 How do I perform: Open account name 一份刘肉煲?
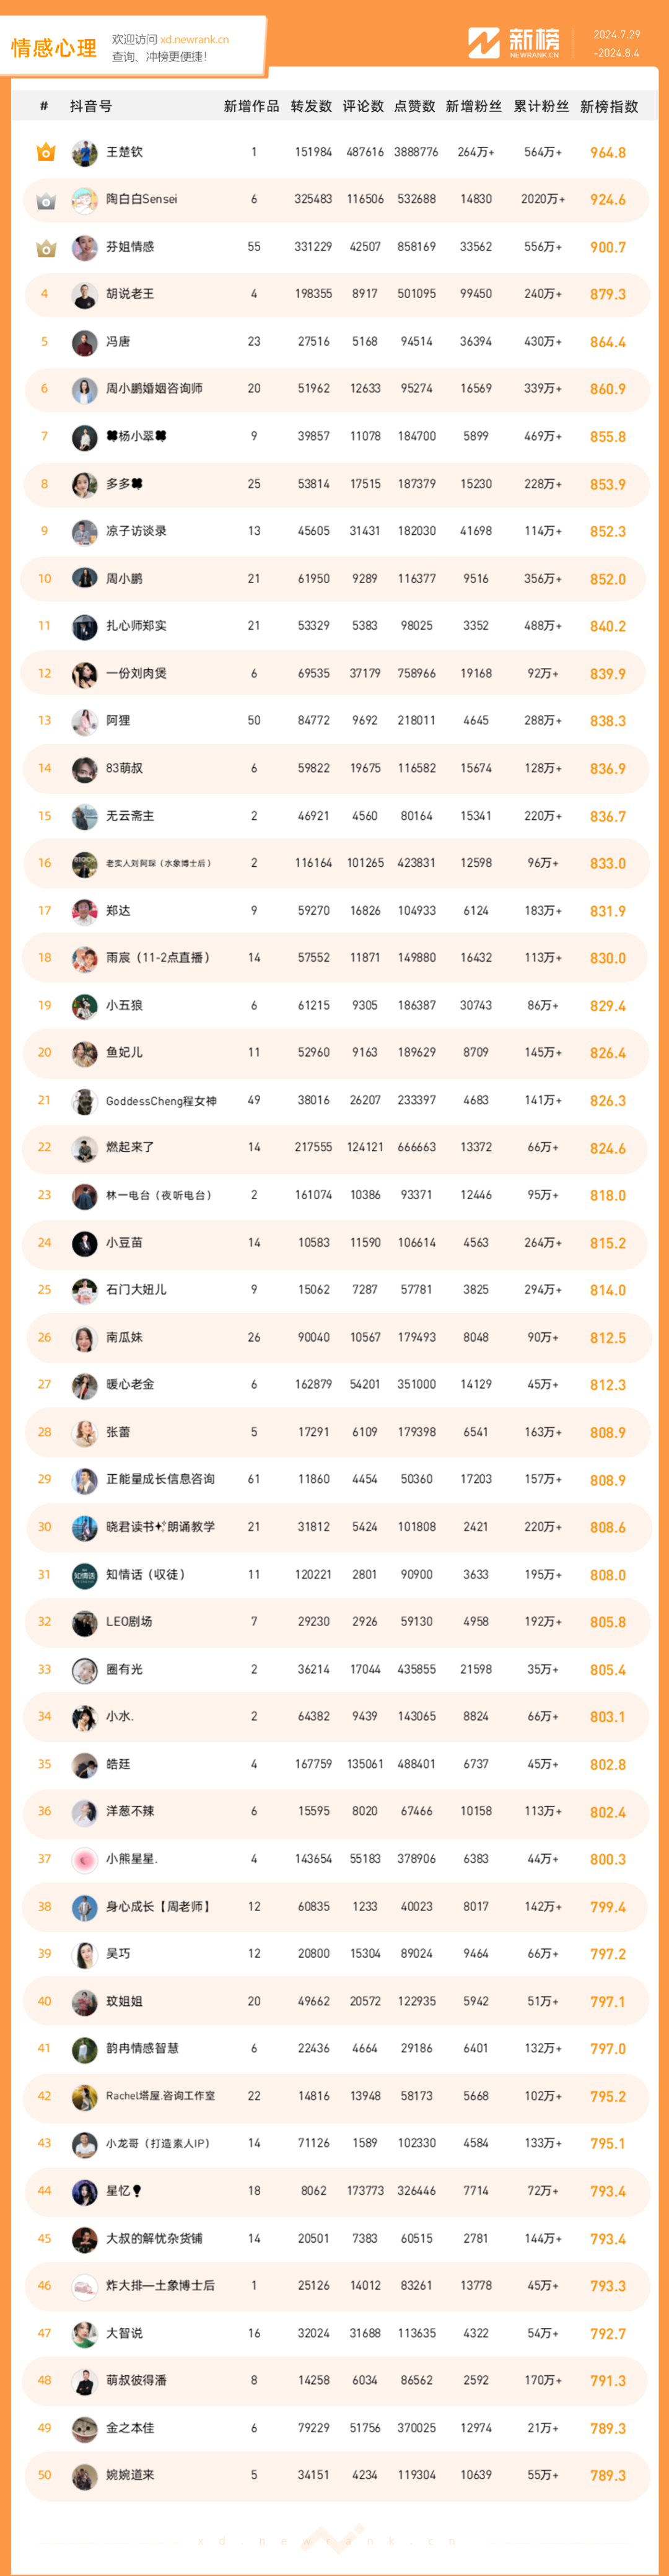(136, 674)
